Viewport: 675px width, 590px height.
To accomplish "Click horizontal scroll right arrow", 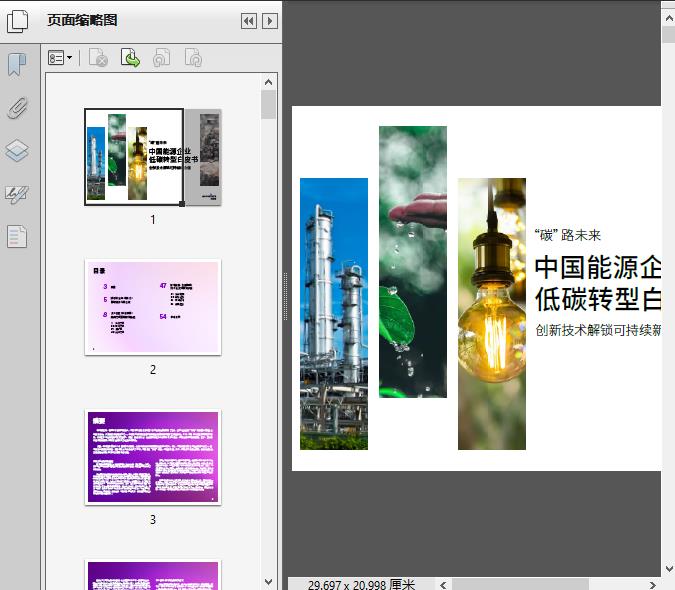I will 653,585.
